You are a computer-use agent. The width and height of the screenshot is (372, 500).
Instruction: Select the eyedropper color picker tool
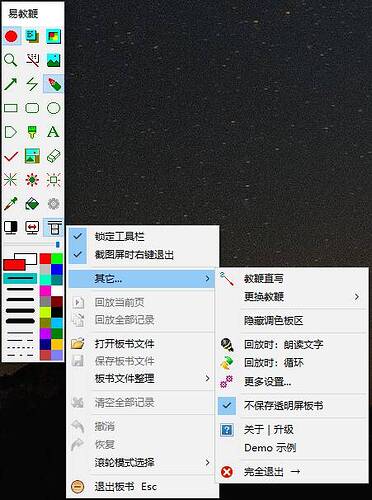(x=11, y=204)
